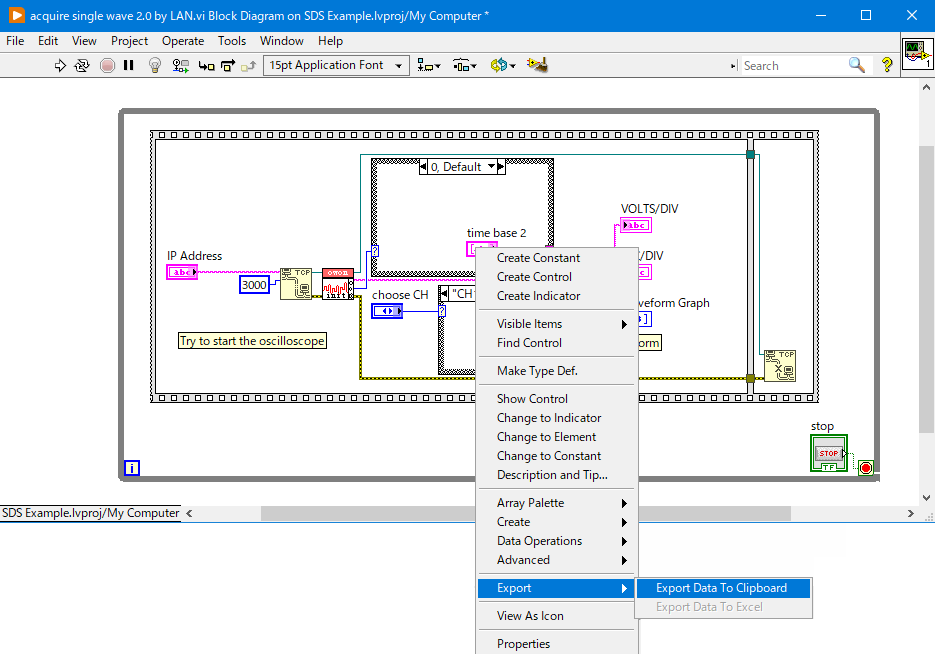Select the stop button terminal
935x654 pixels.
point(829,453)
